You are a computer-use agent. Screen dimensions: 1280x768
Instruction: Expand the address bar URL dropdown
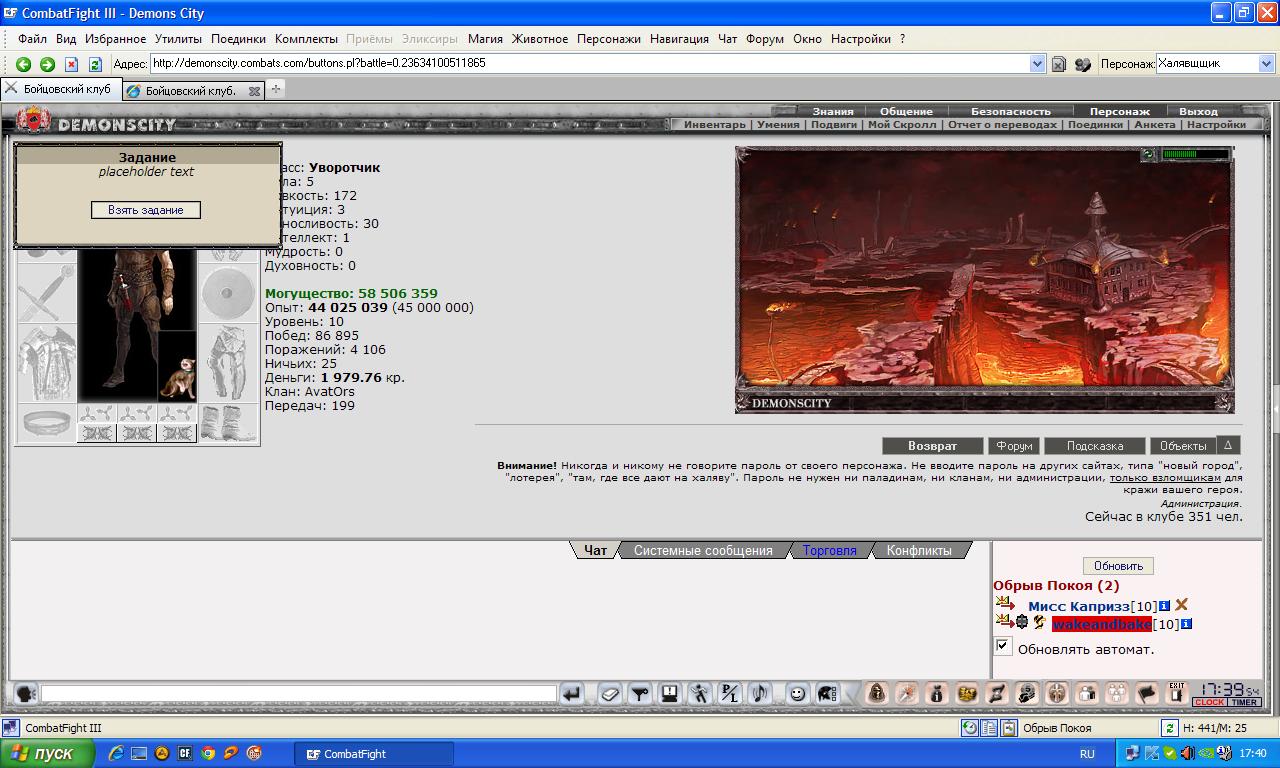pos(1037,63)
